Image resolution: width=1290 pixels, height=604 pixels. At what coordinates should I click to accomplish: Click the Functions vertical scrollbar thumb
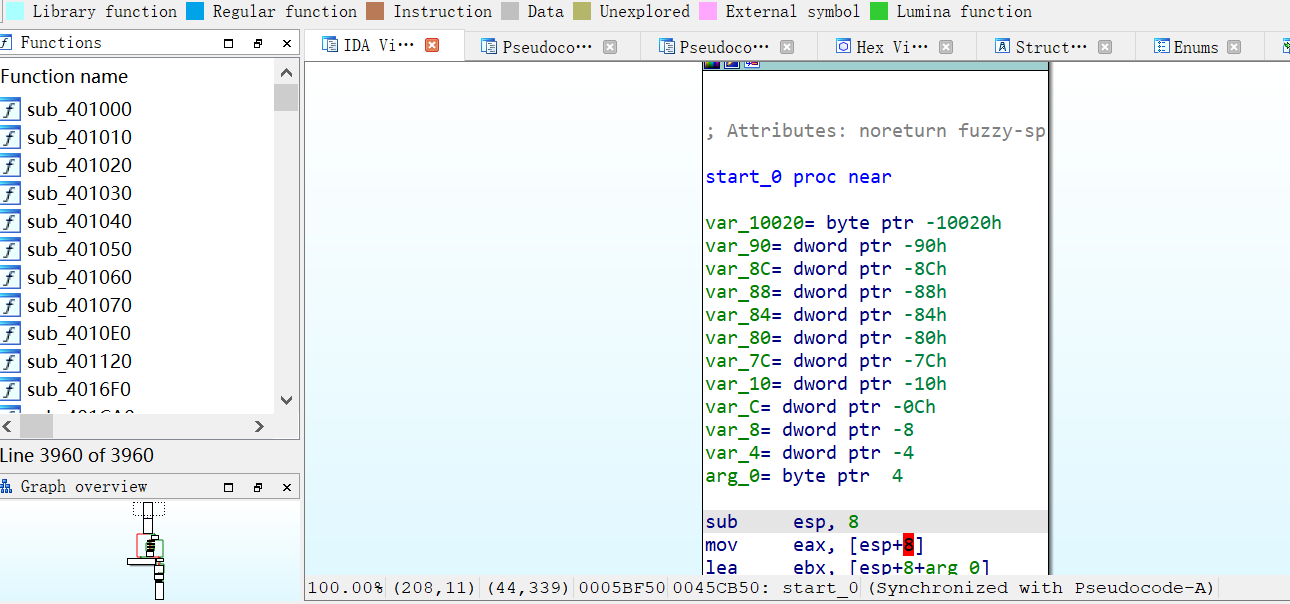[x=286, y=97]
